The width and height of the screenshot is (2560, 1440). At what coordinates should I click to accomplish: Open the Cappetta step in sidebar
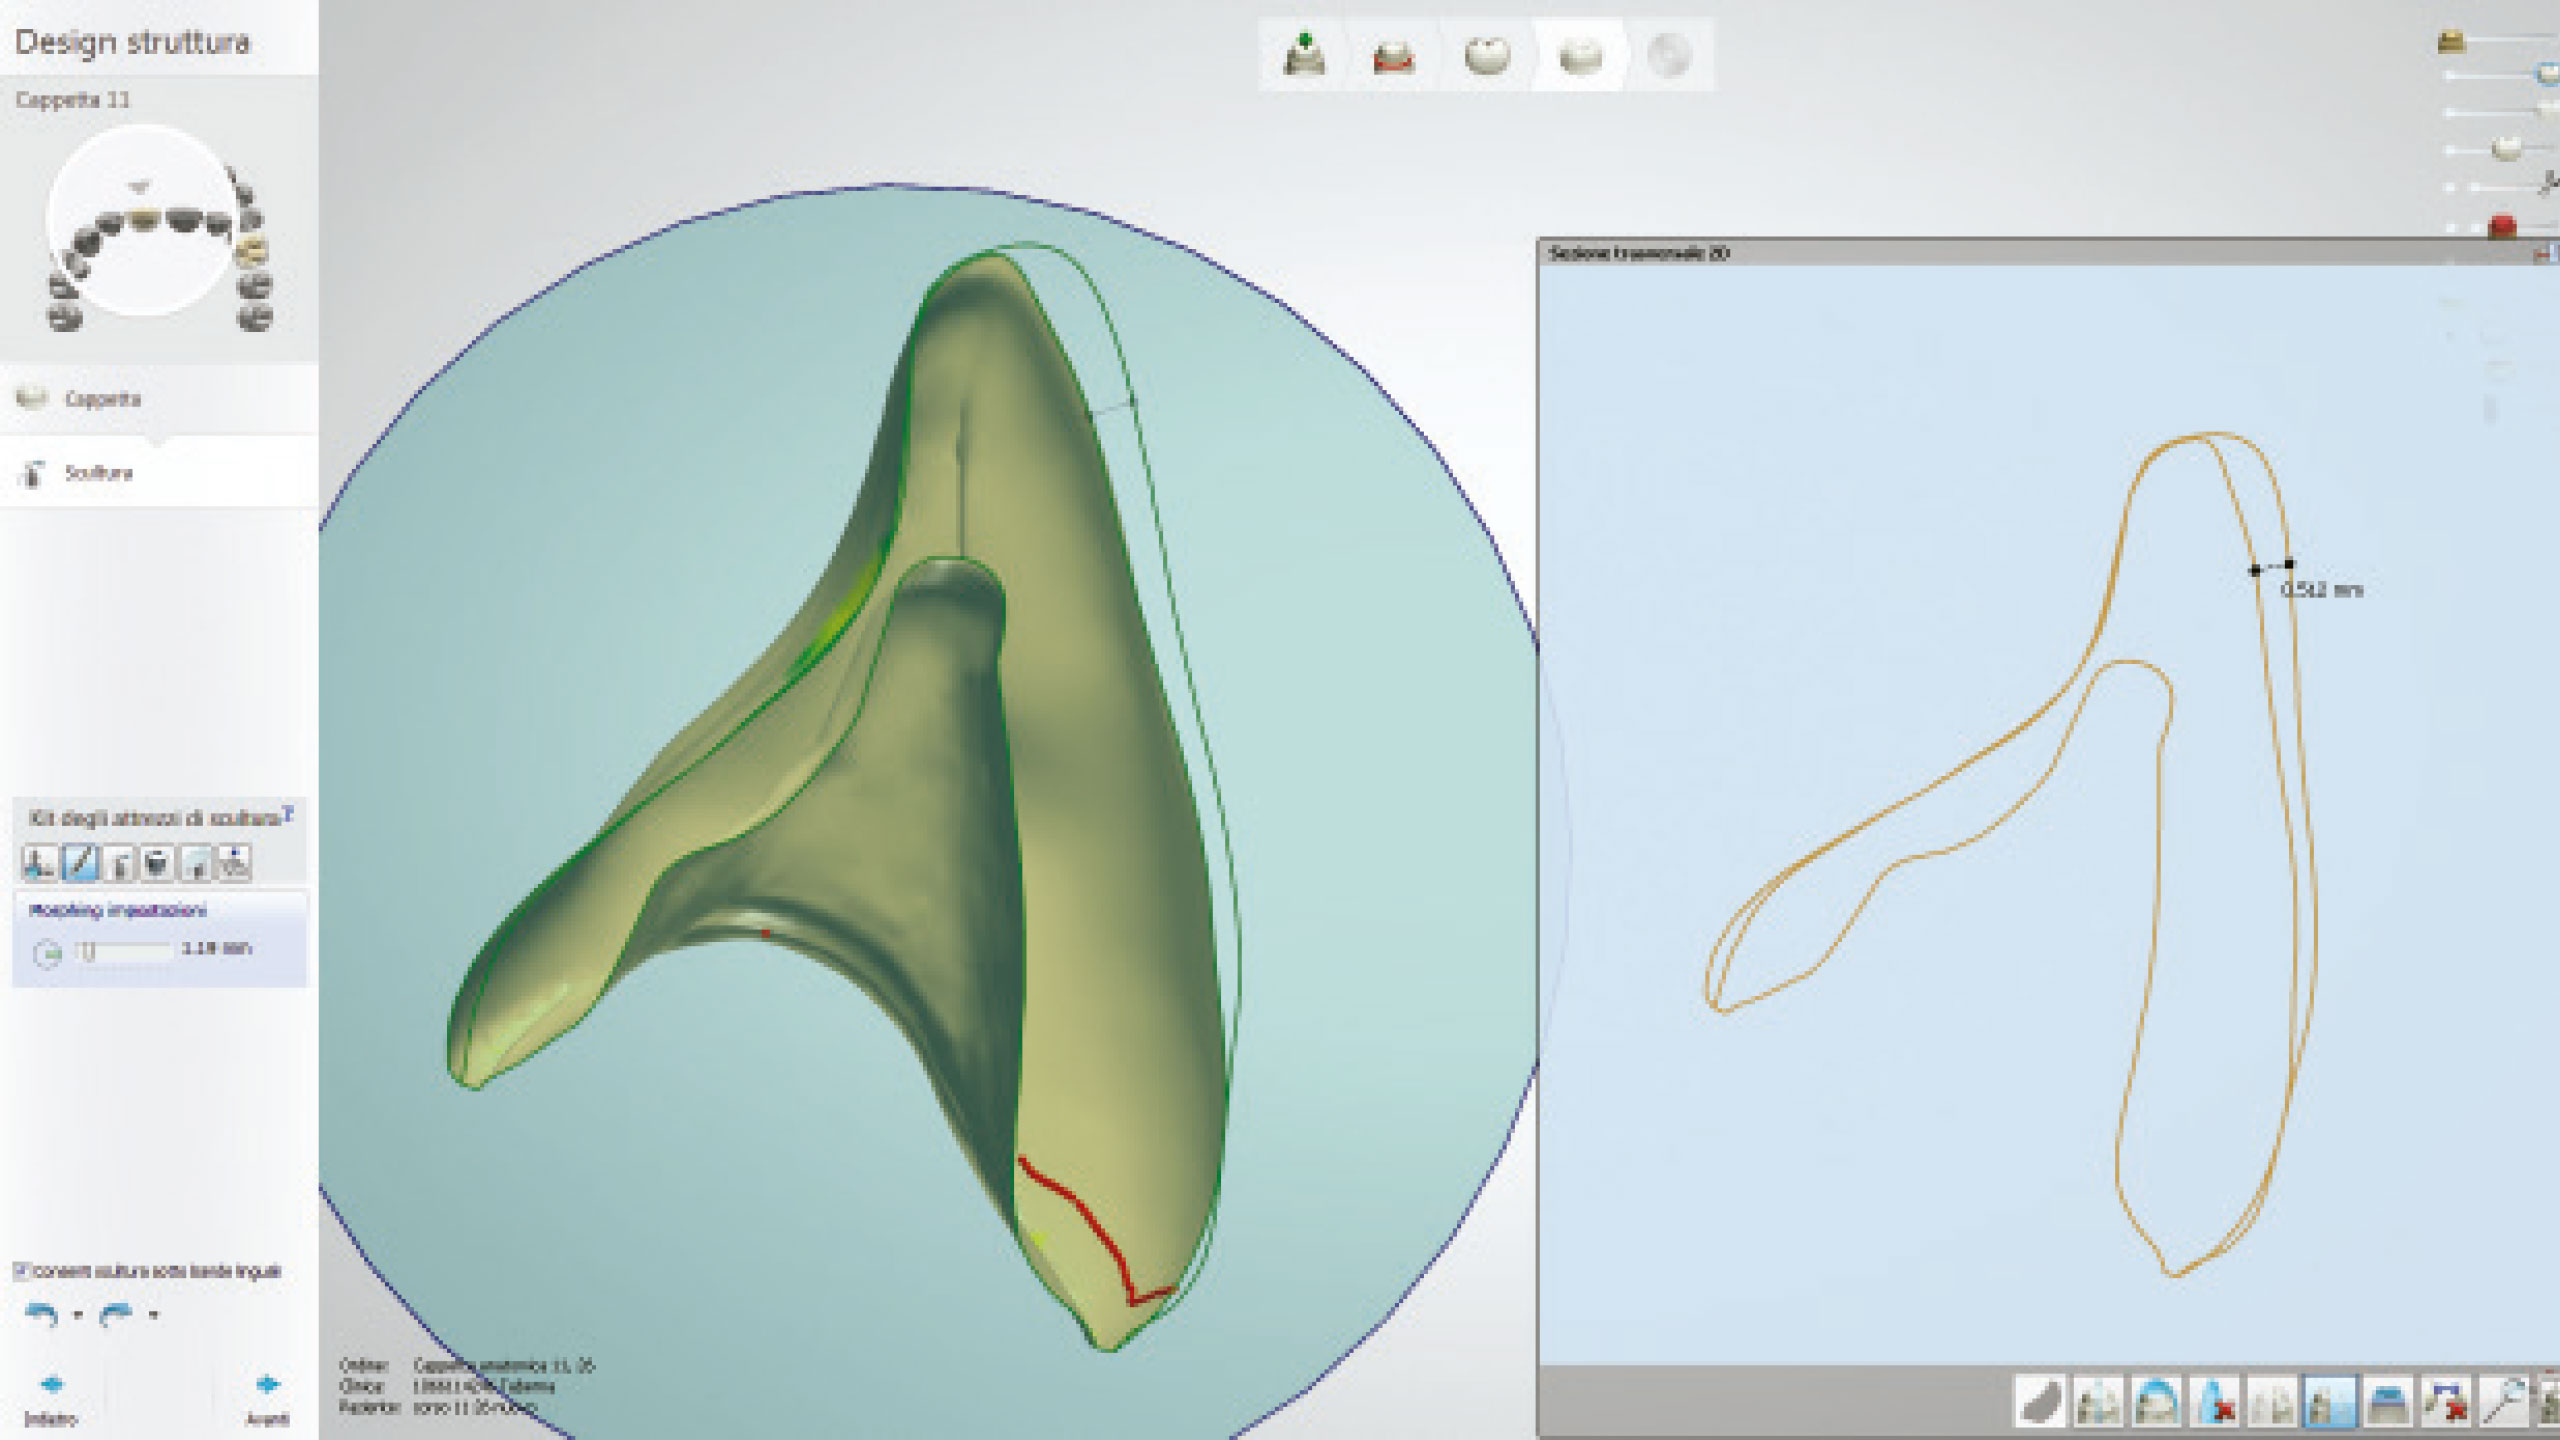click(x=102, y=399)
